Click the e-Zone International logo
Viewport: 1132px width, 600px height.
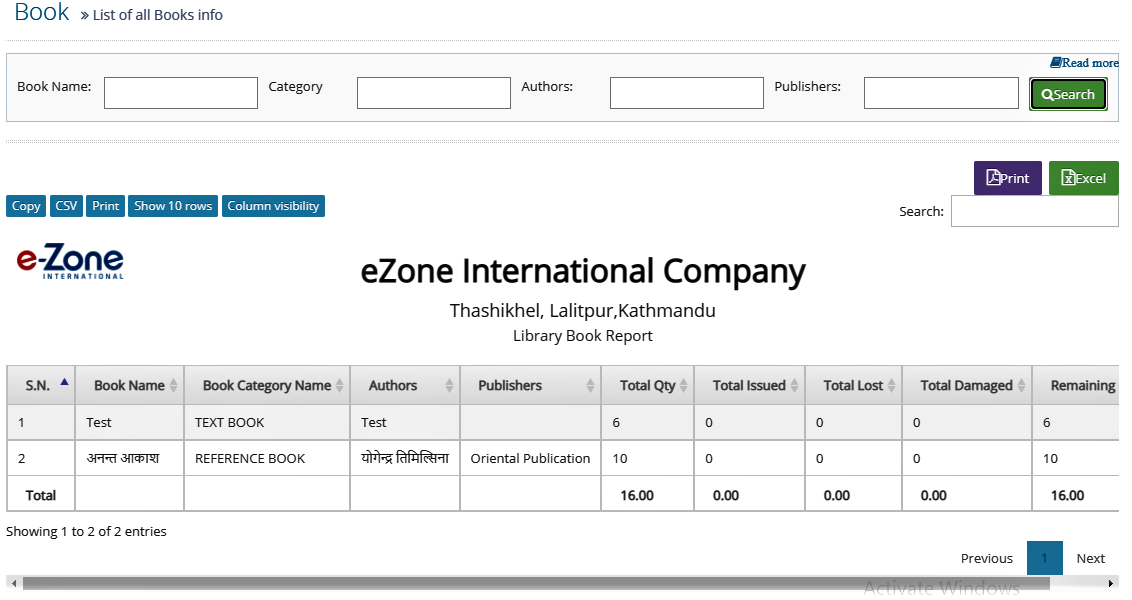coord(70,261)
